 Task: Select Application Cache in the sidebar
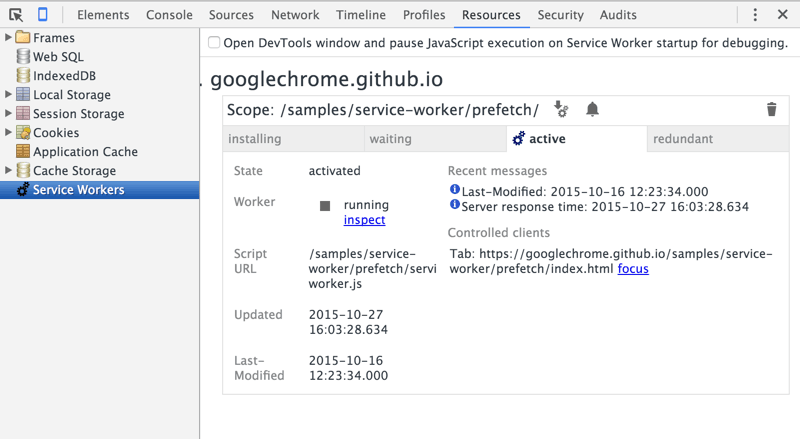(99, 151)
